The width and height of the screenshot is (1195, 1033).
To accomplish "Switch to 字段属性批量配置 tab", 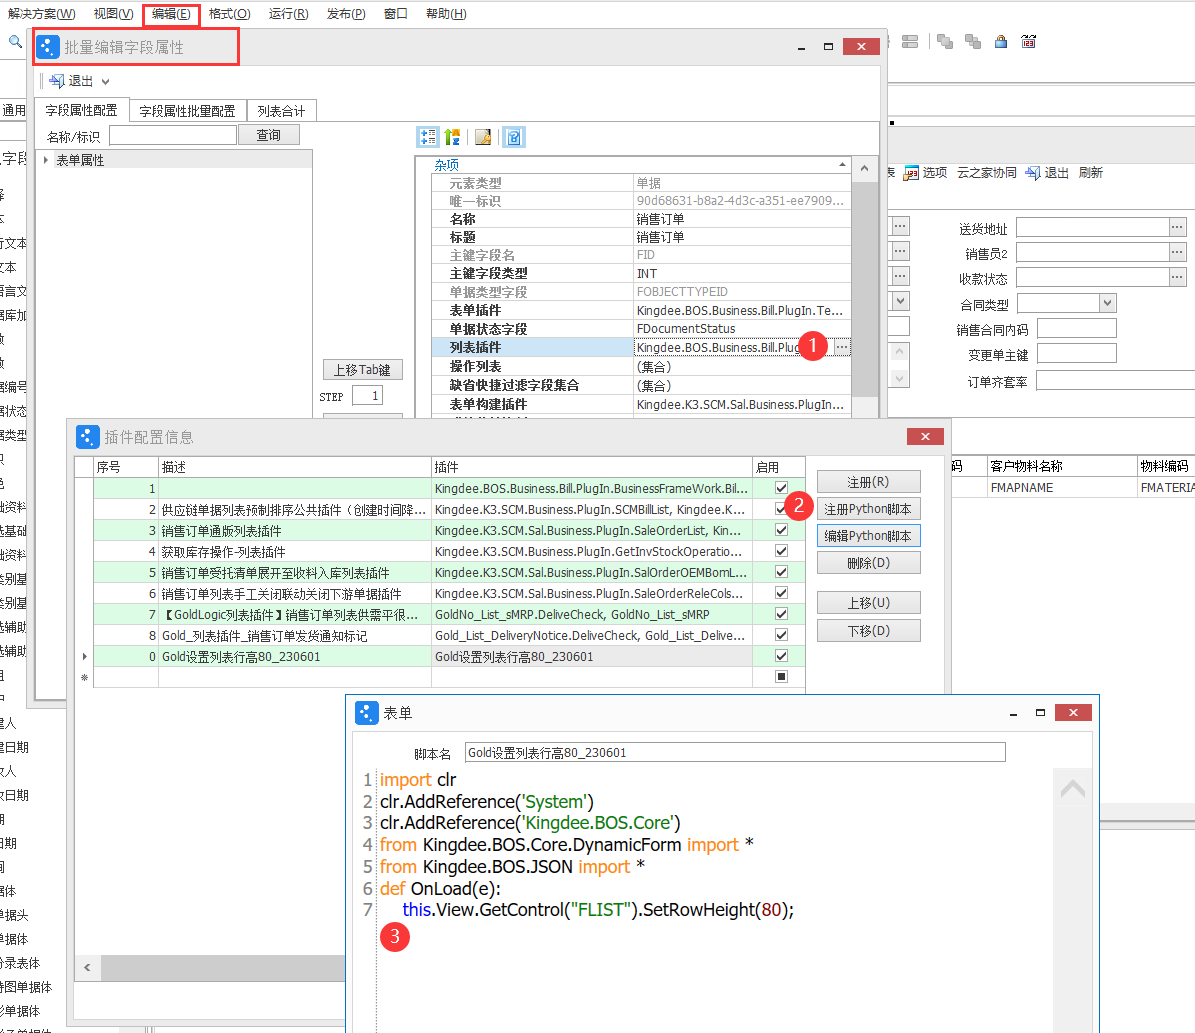I will (187, 111).
